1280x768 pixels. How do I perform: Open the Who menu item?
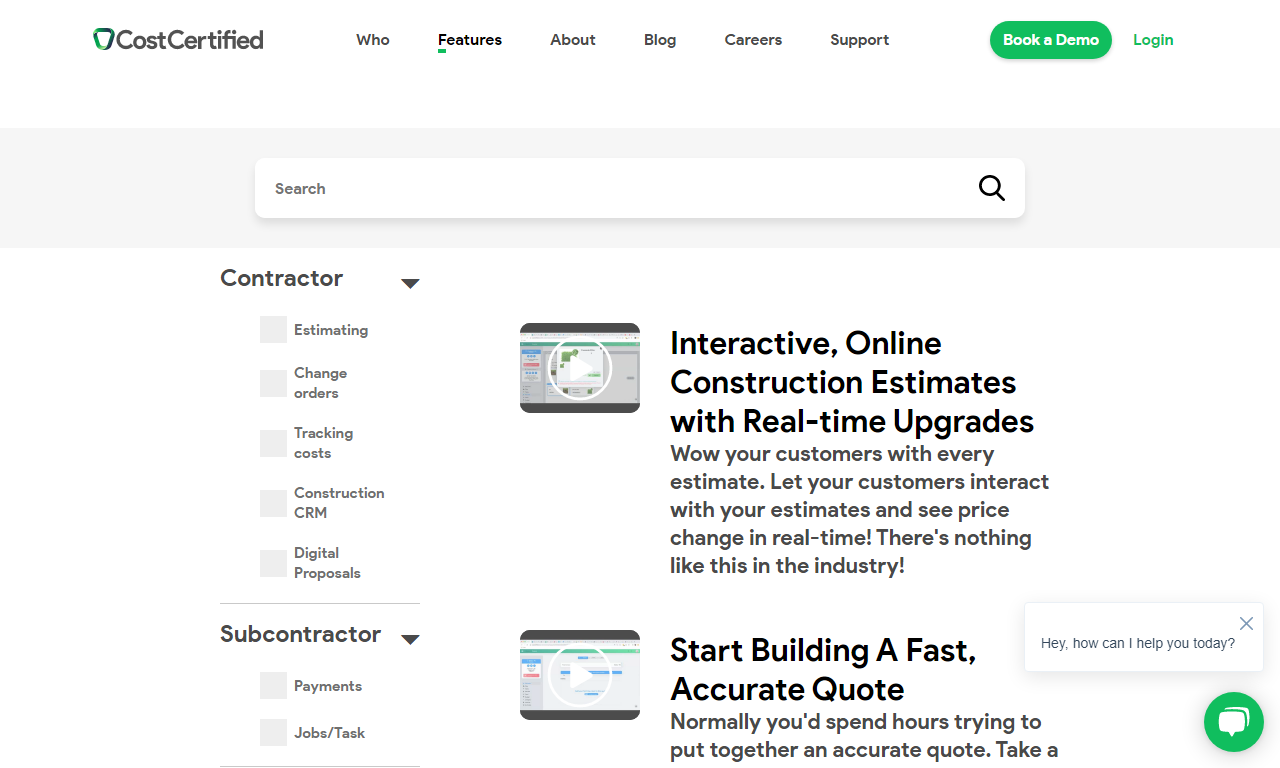click(x=373, y=40)
